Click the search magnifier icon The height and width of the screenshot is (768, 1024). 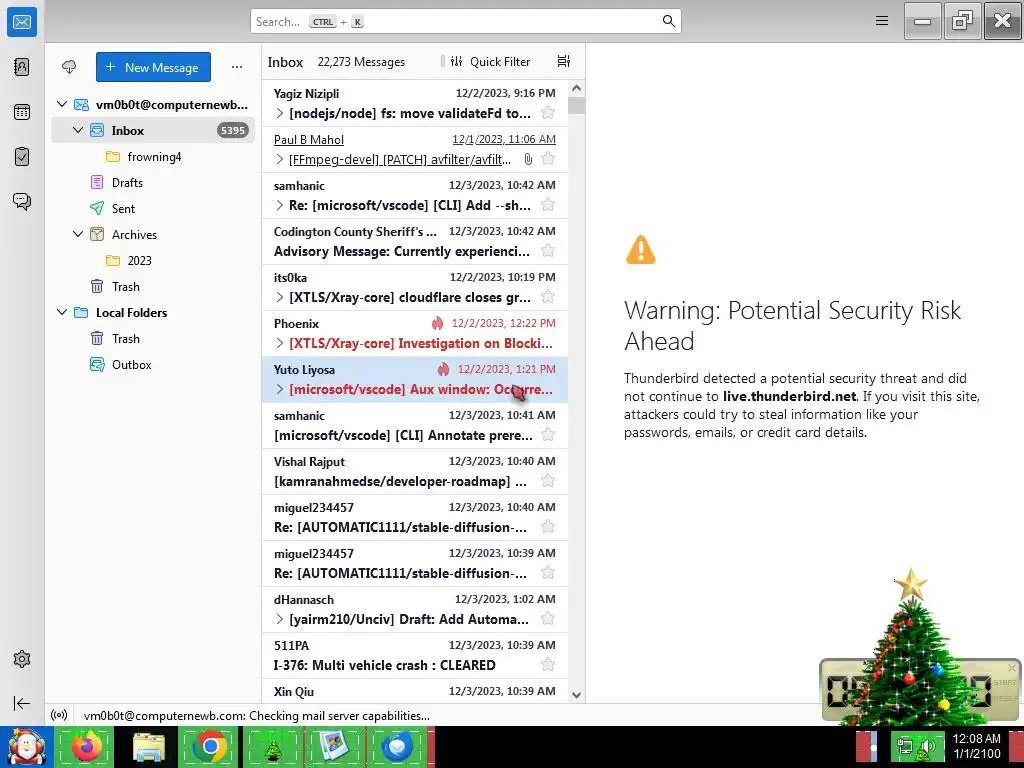click(668, 21)
